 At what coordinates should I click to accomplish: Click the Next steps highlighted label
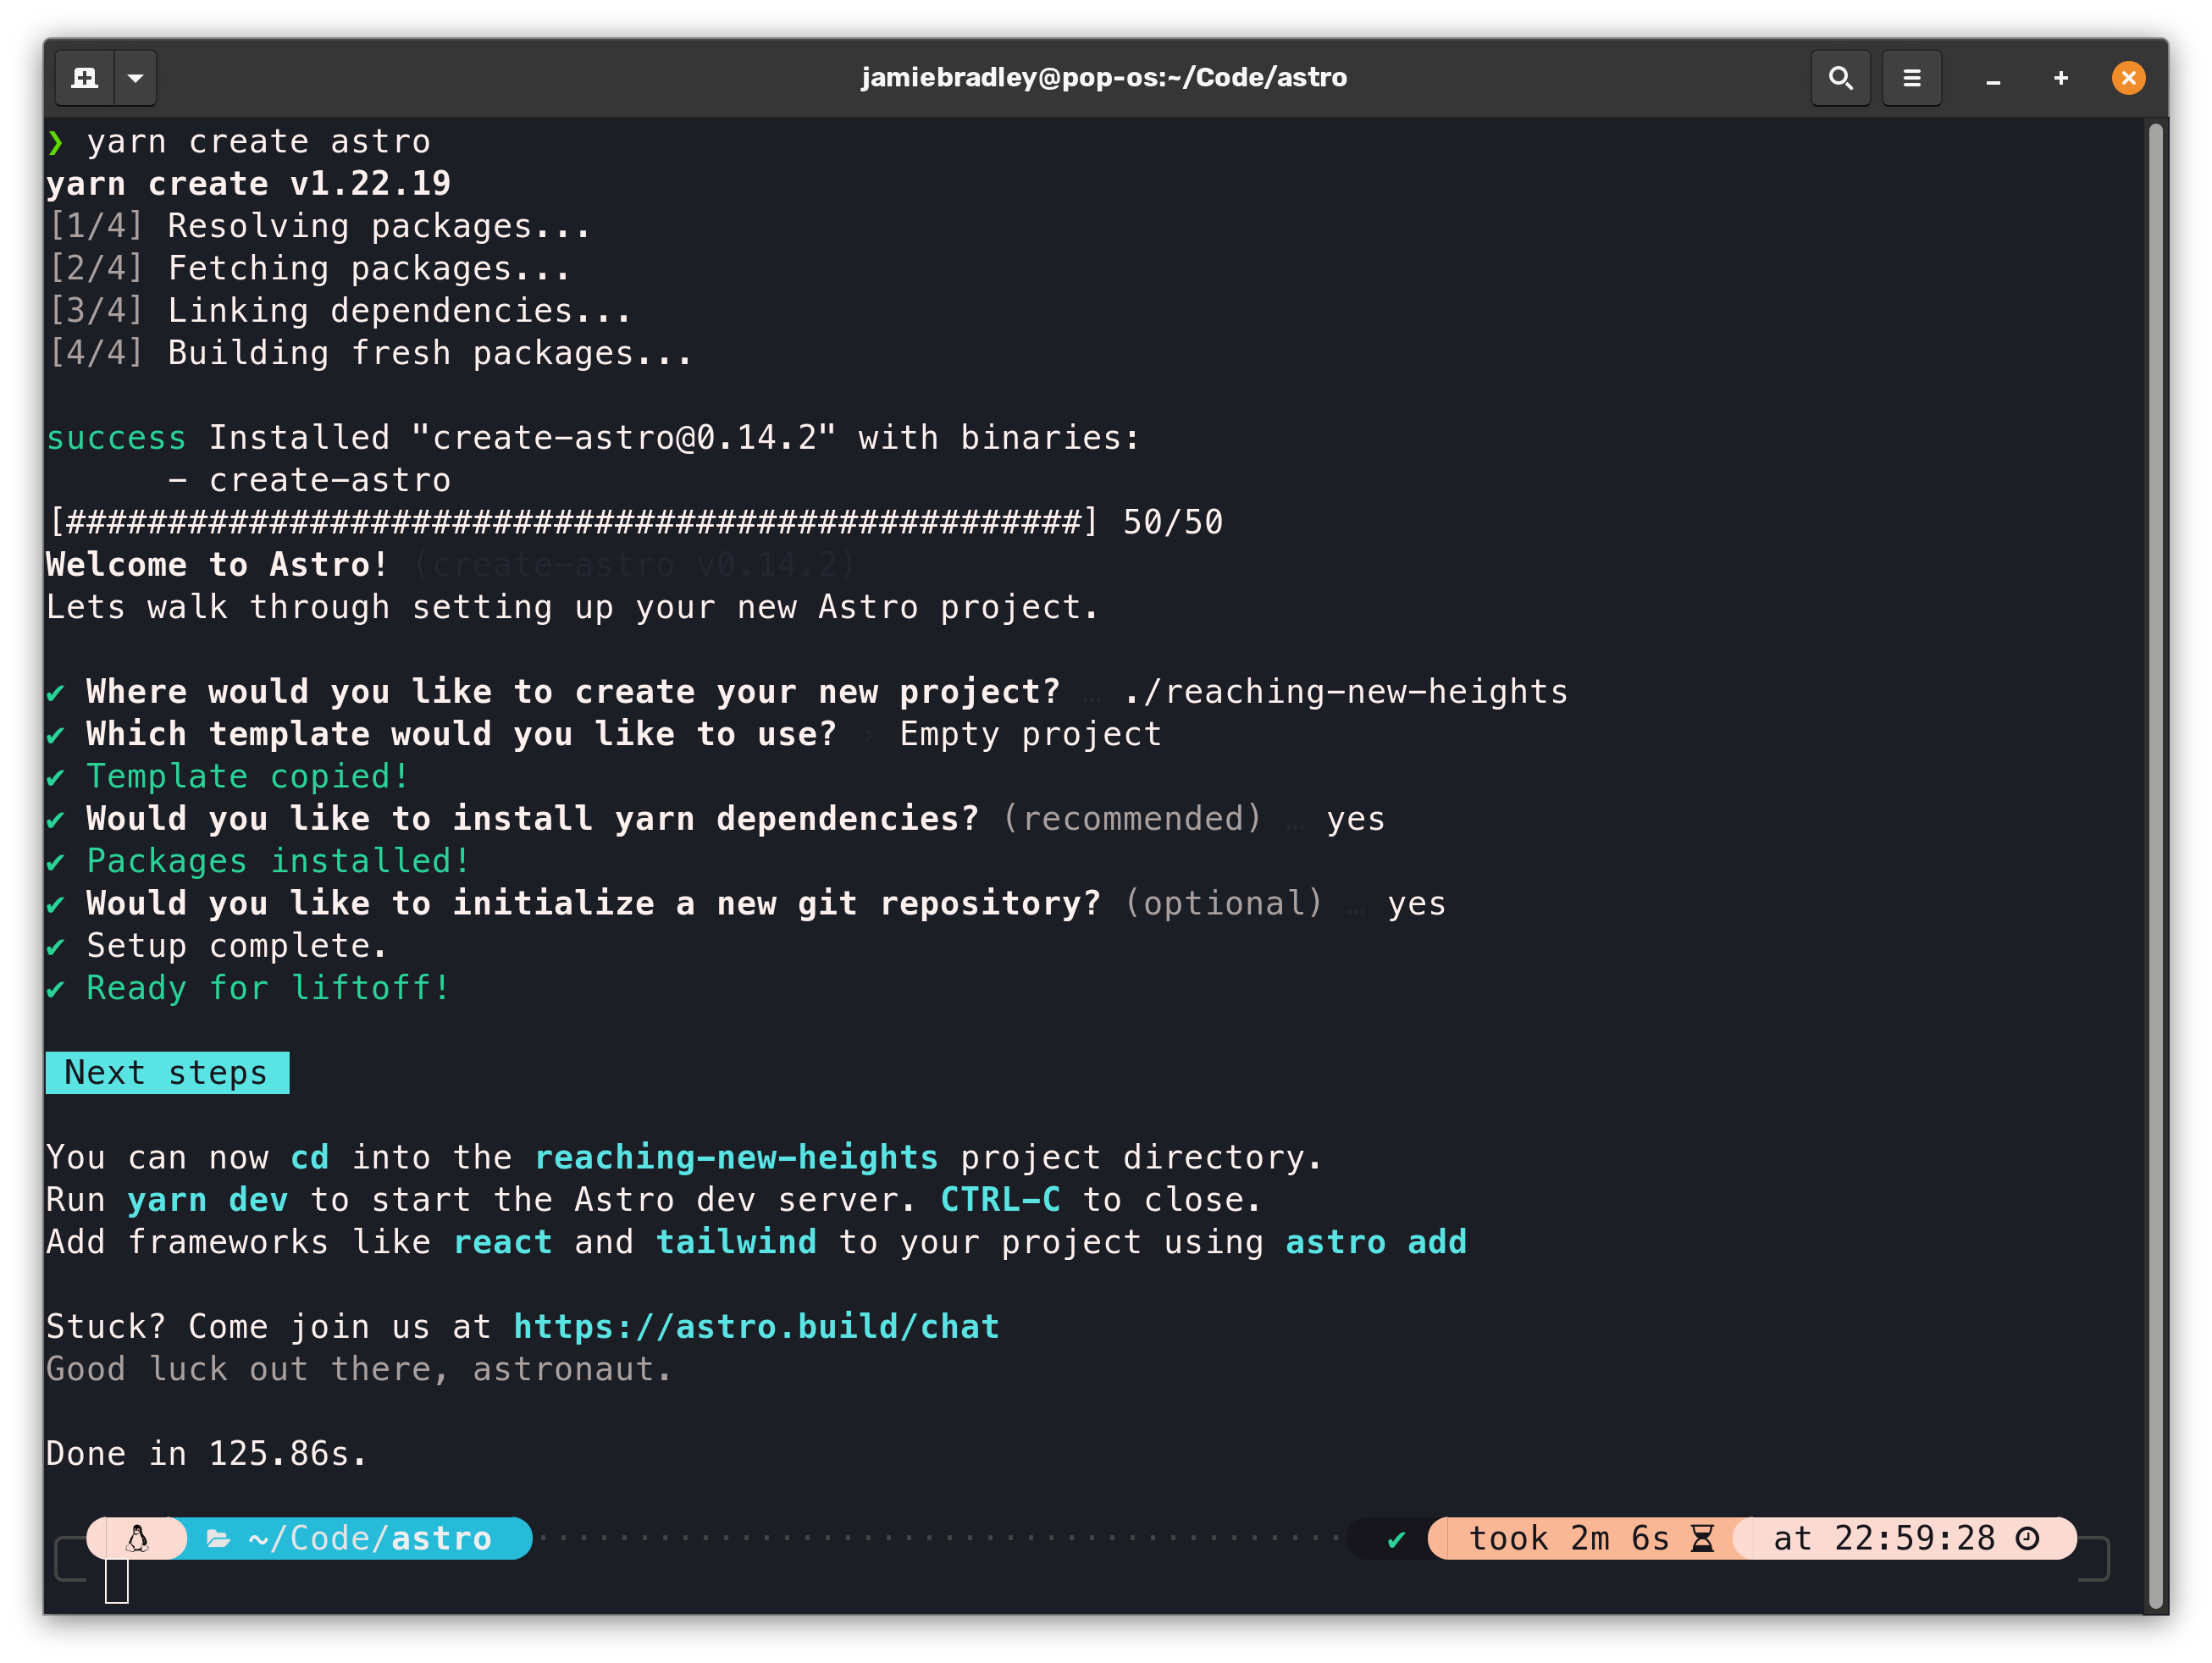(x=167, y=1072)
